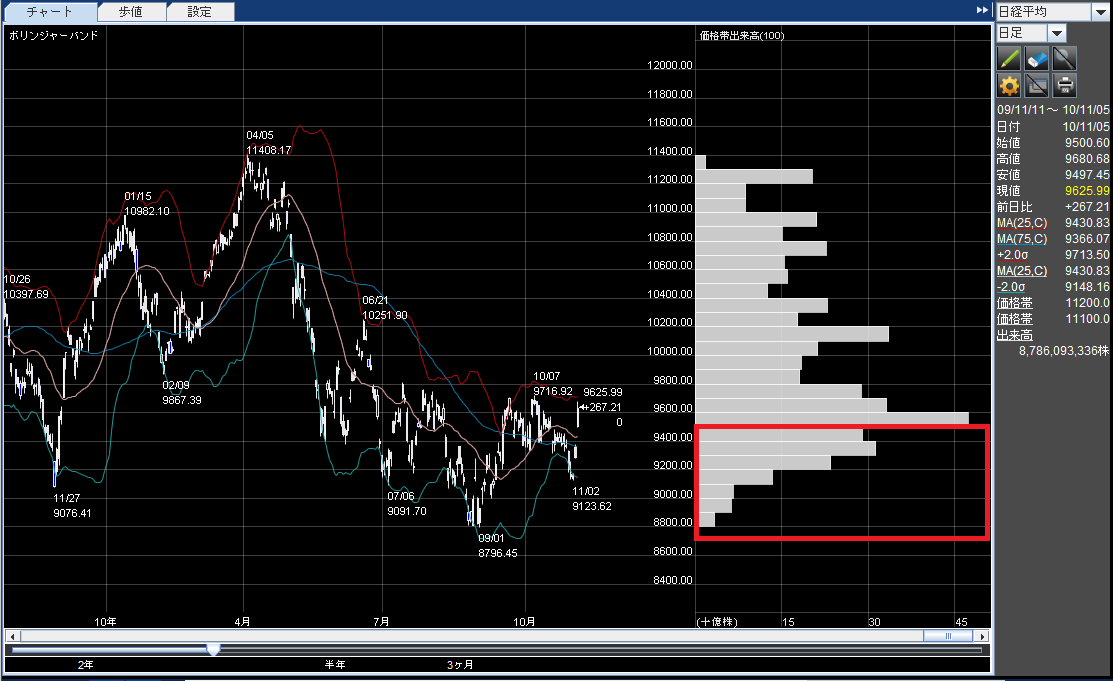Select the green pencil drawing tool

pyautogui.click(x=1009, y=59)
